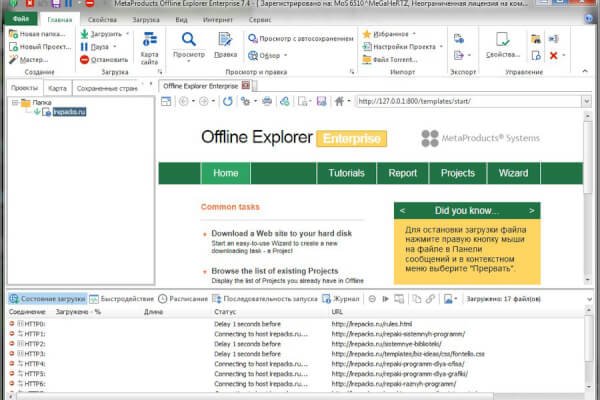This screenshot has height=400, width=600.
Task: Open Wizard on start page
Action: tap(513, 173)
